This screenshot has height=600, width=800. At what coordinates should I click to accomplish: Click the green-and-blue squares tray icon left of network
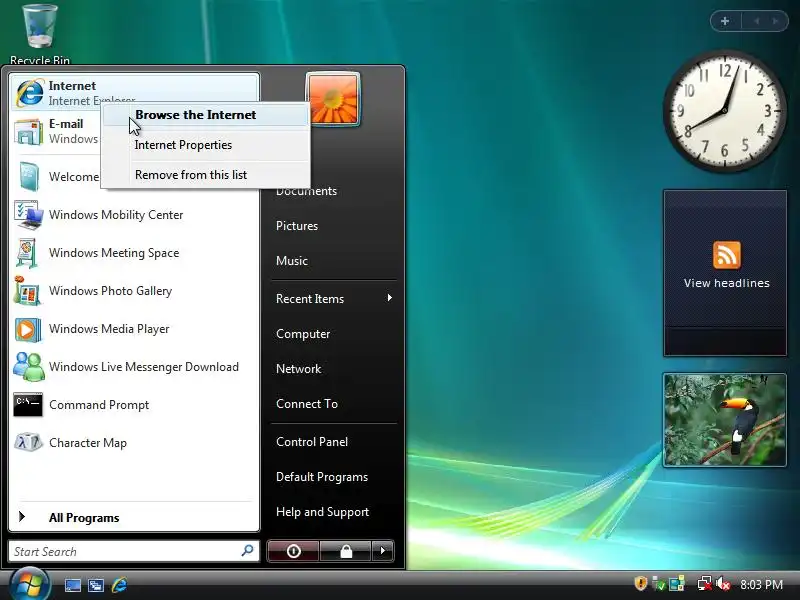click(677, 584)
